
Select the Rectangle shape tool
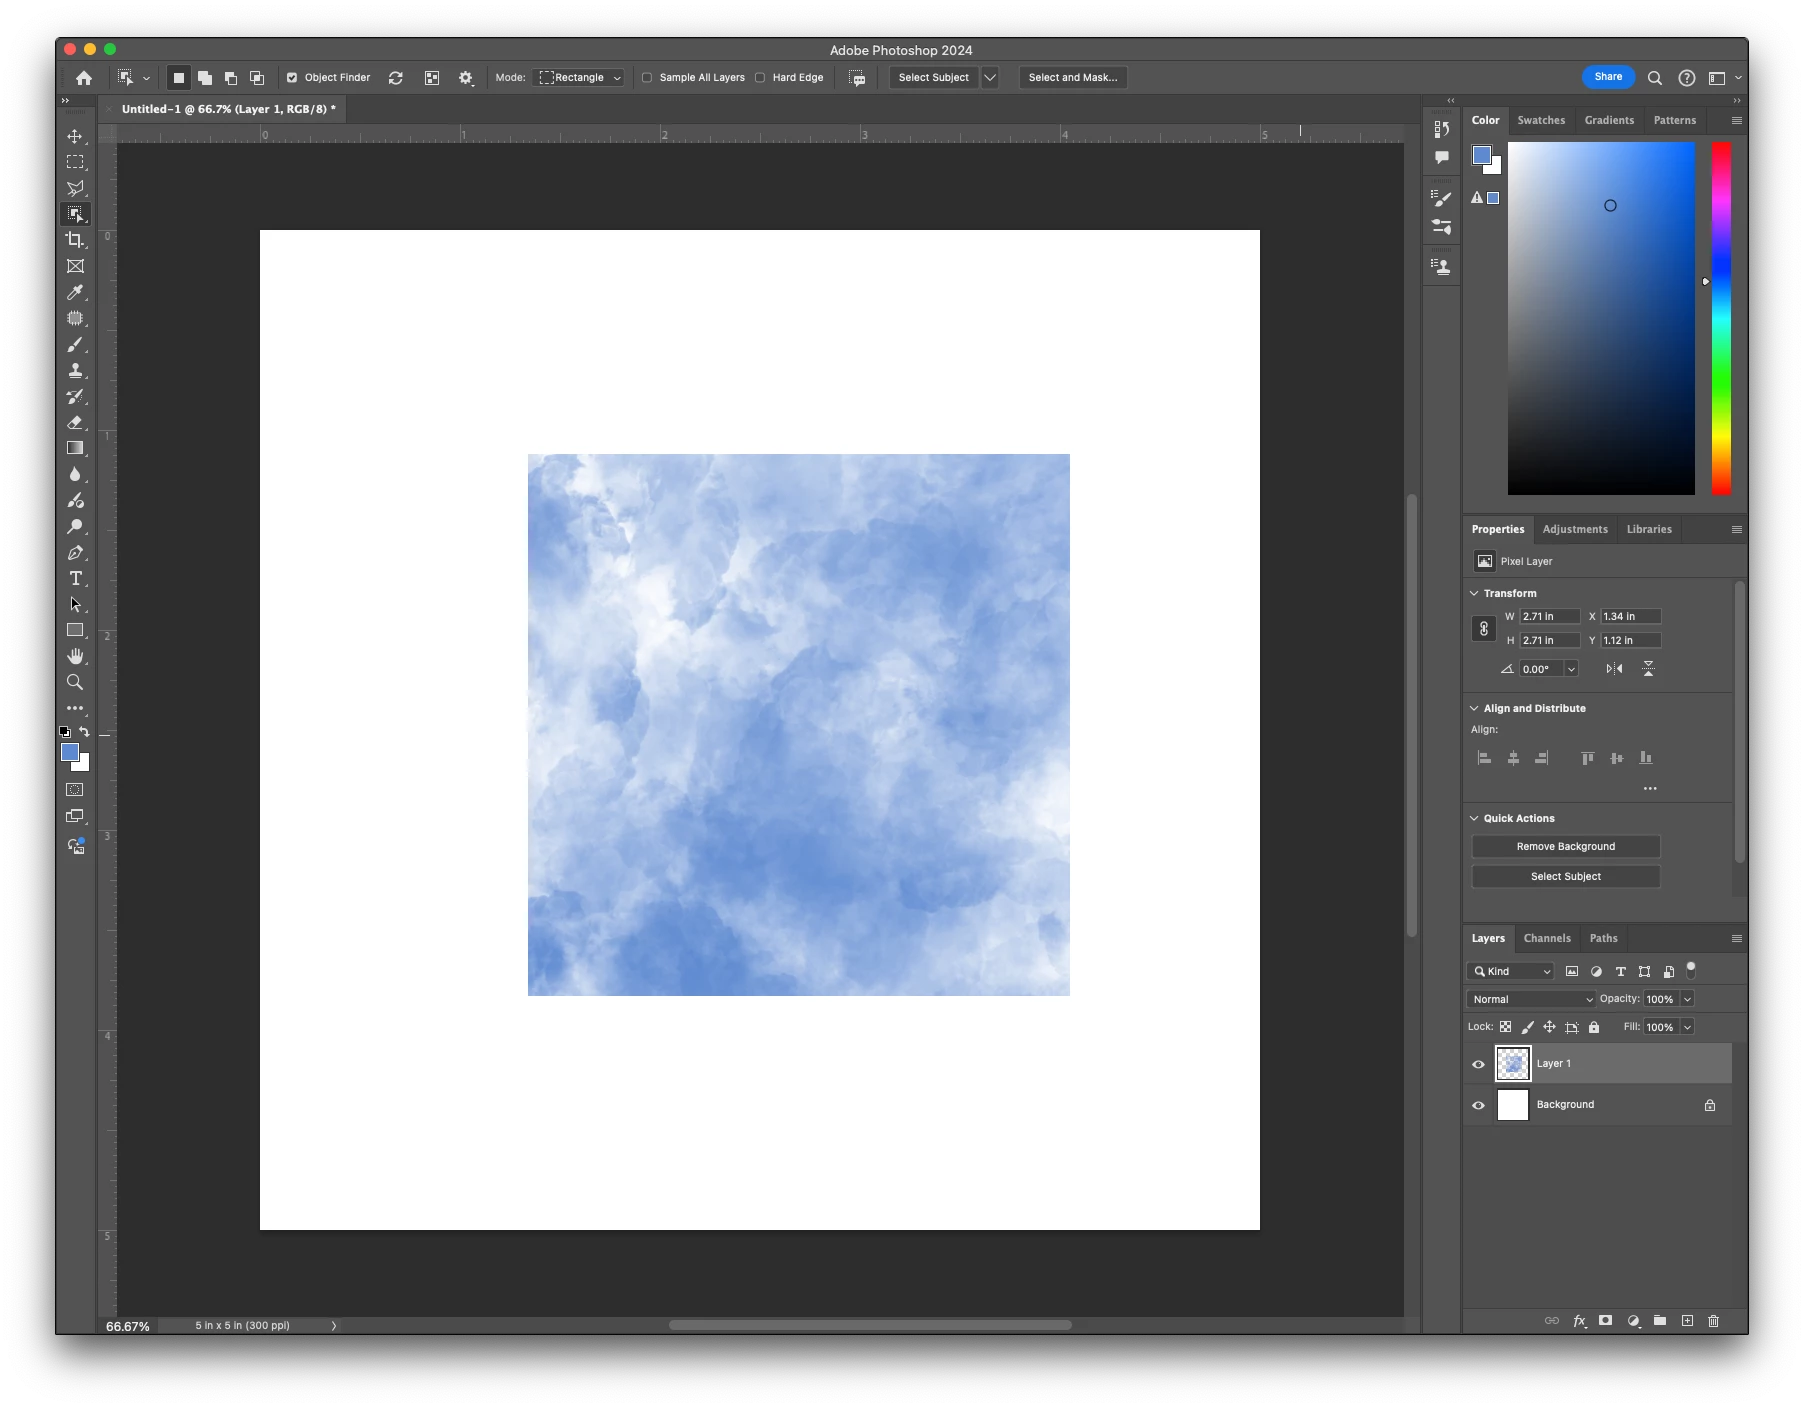click(75, 630)
